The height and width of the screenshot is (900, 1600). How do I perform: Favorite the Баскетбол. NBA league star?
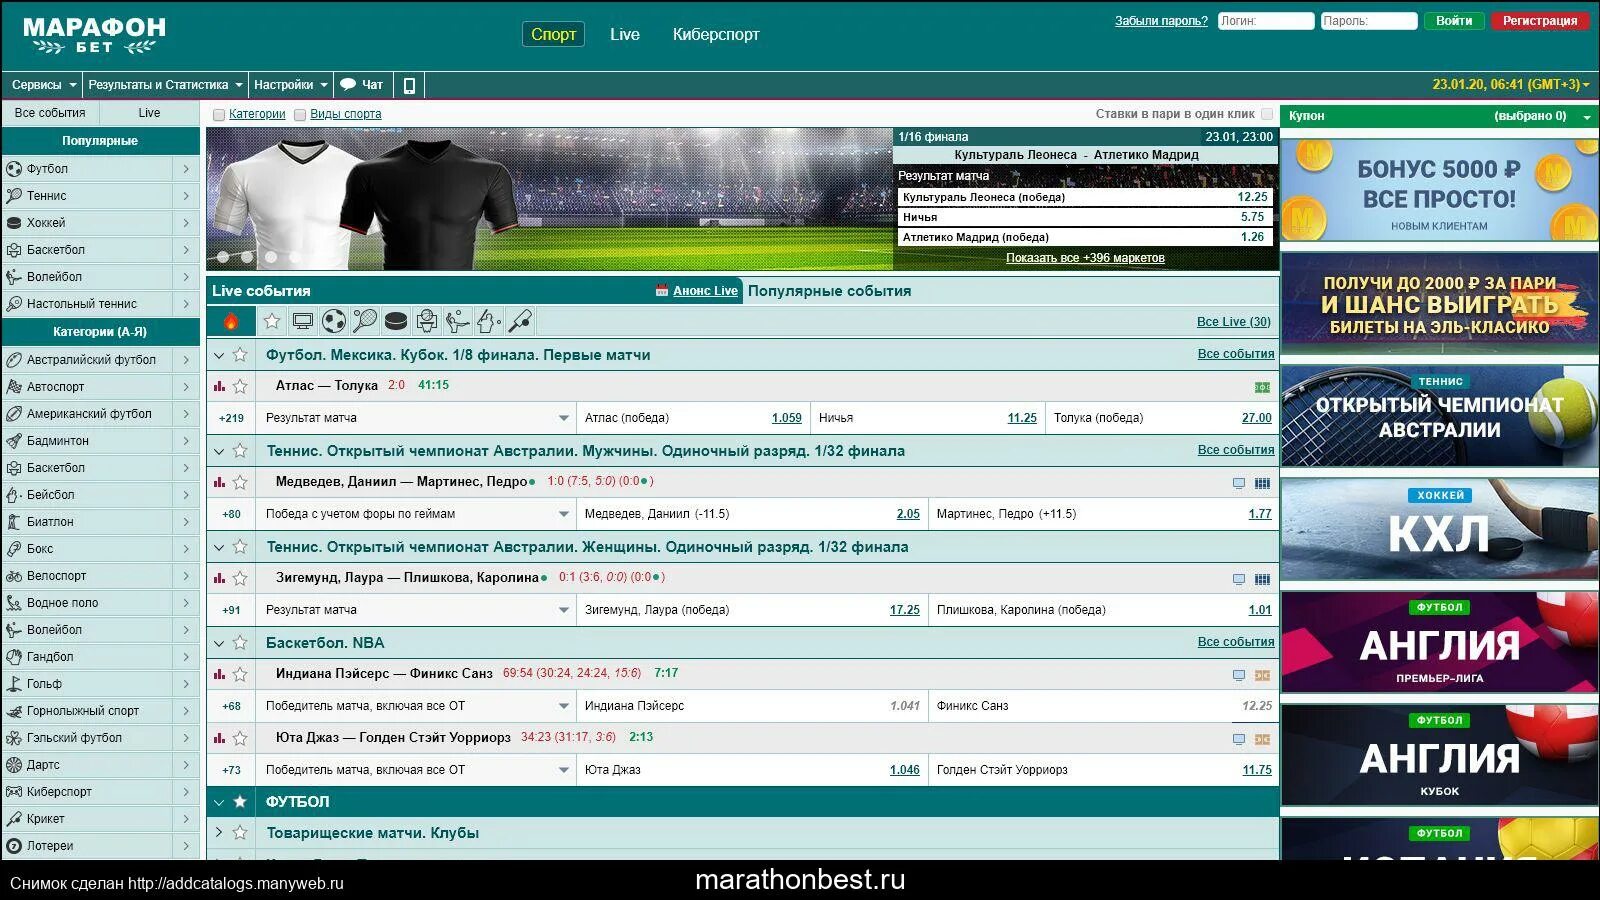(x=240, y=643)
